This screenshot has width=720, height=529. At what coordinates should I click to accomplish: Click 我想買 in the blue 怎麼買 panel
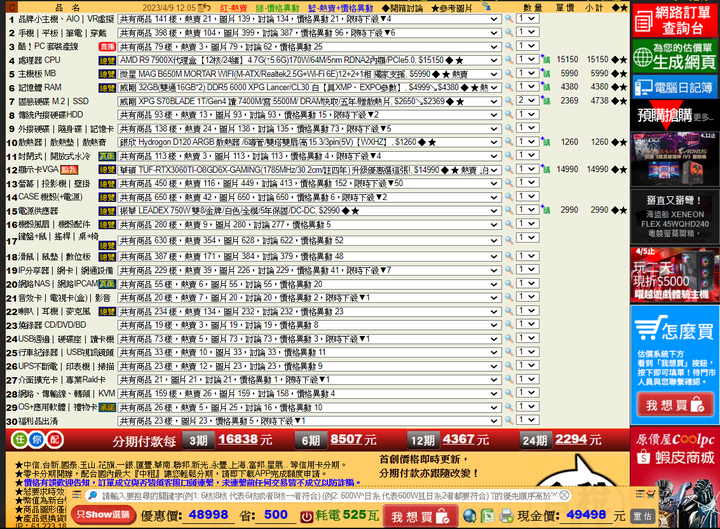[x=675, y=405]
